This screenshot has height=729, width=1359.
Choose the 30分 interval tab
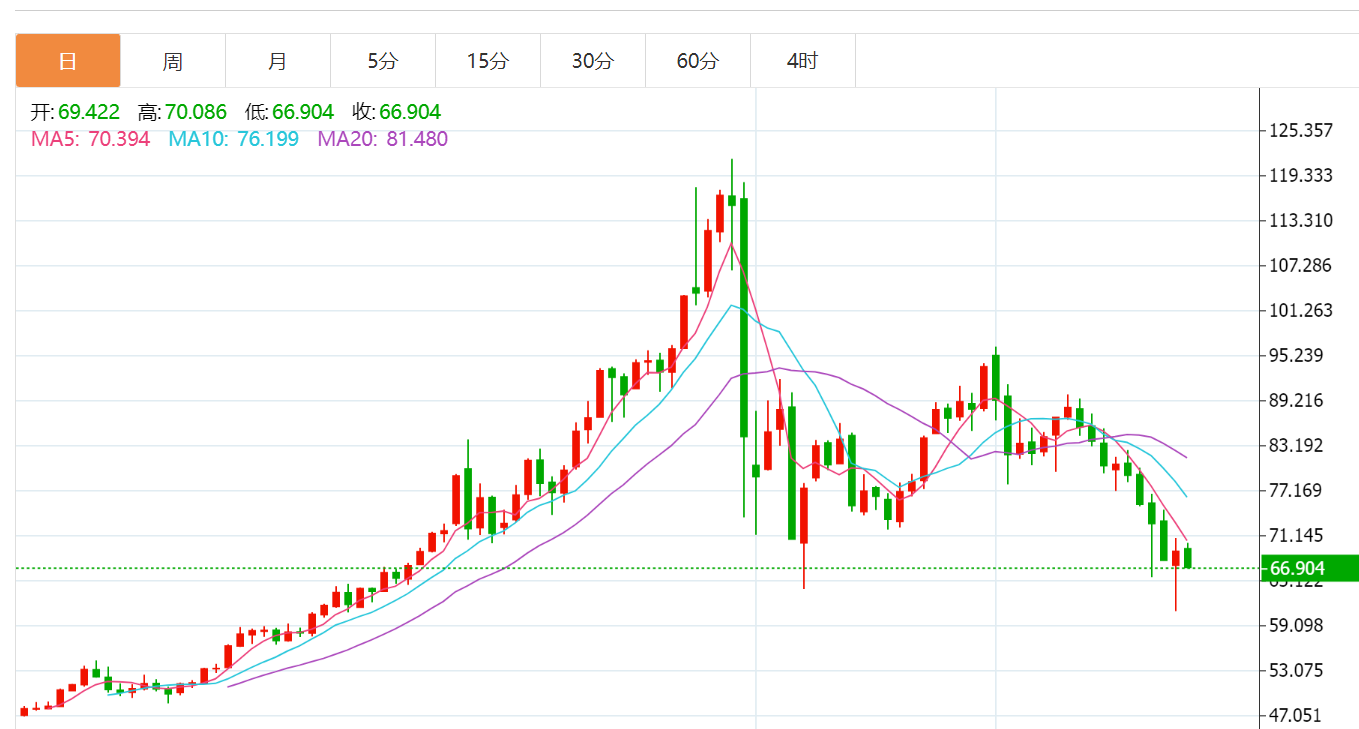tap(592, 61)
